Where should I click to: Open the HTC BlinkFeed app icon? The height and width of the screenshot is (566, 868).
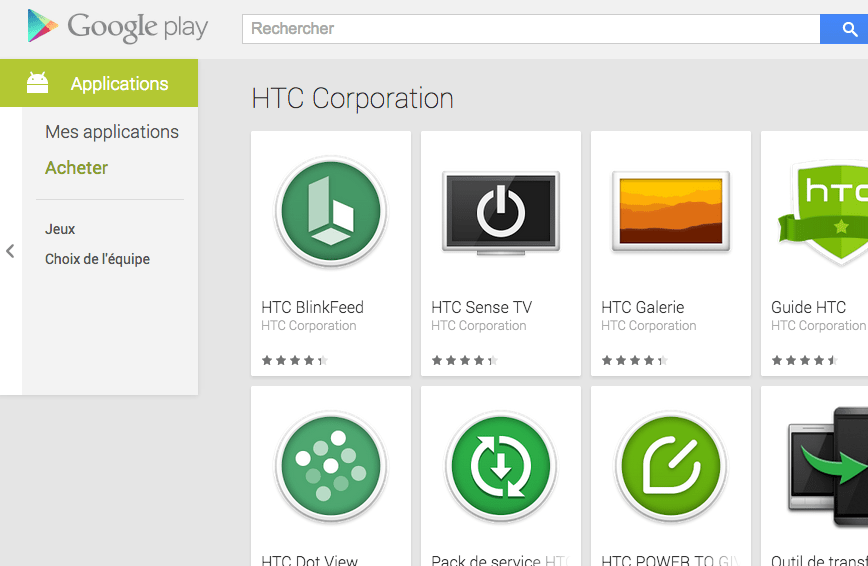pos(331,211)
